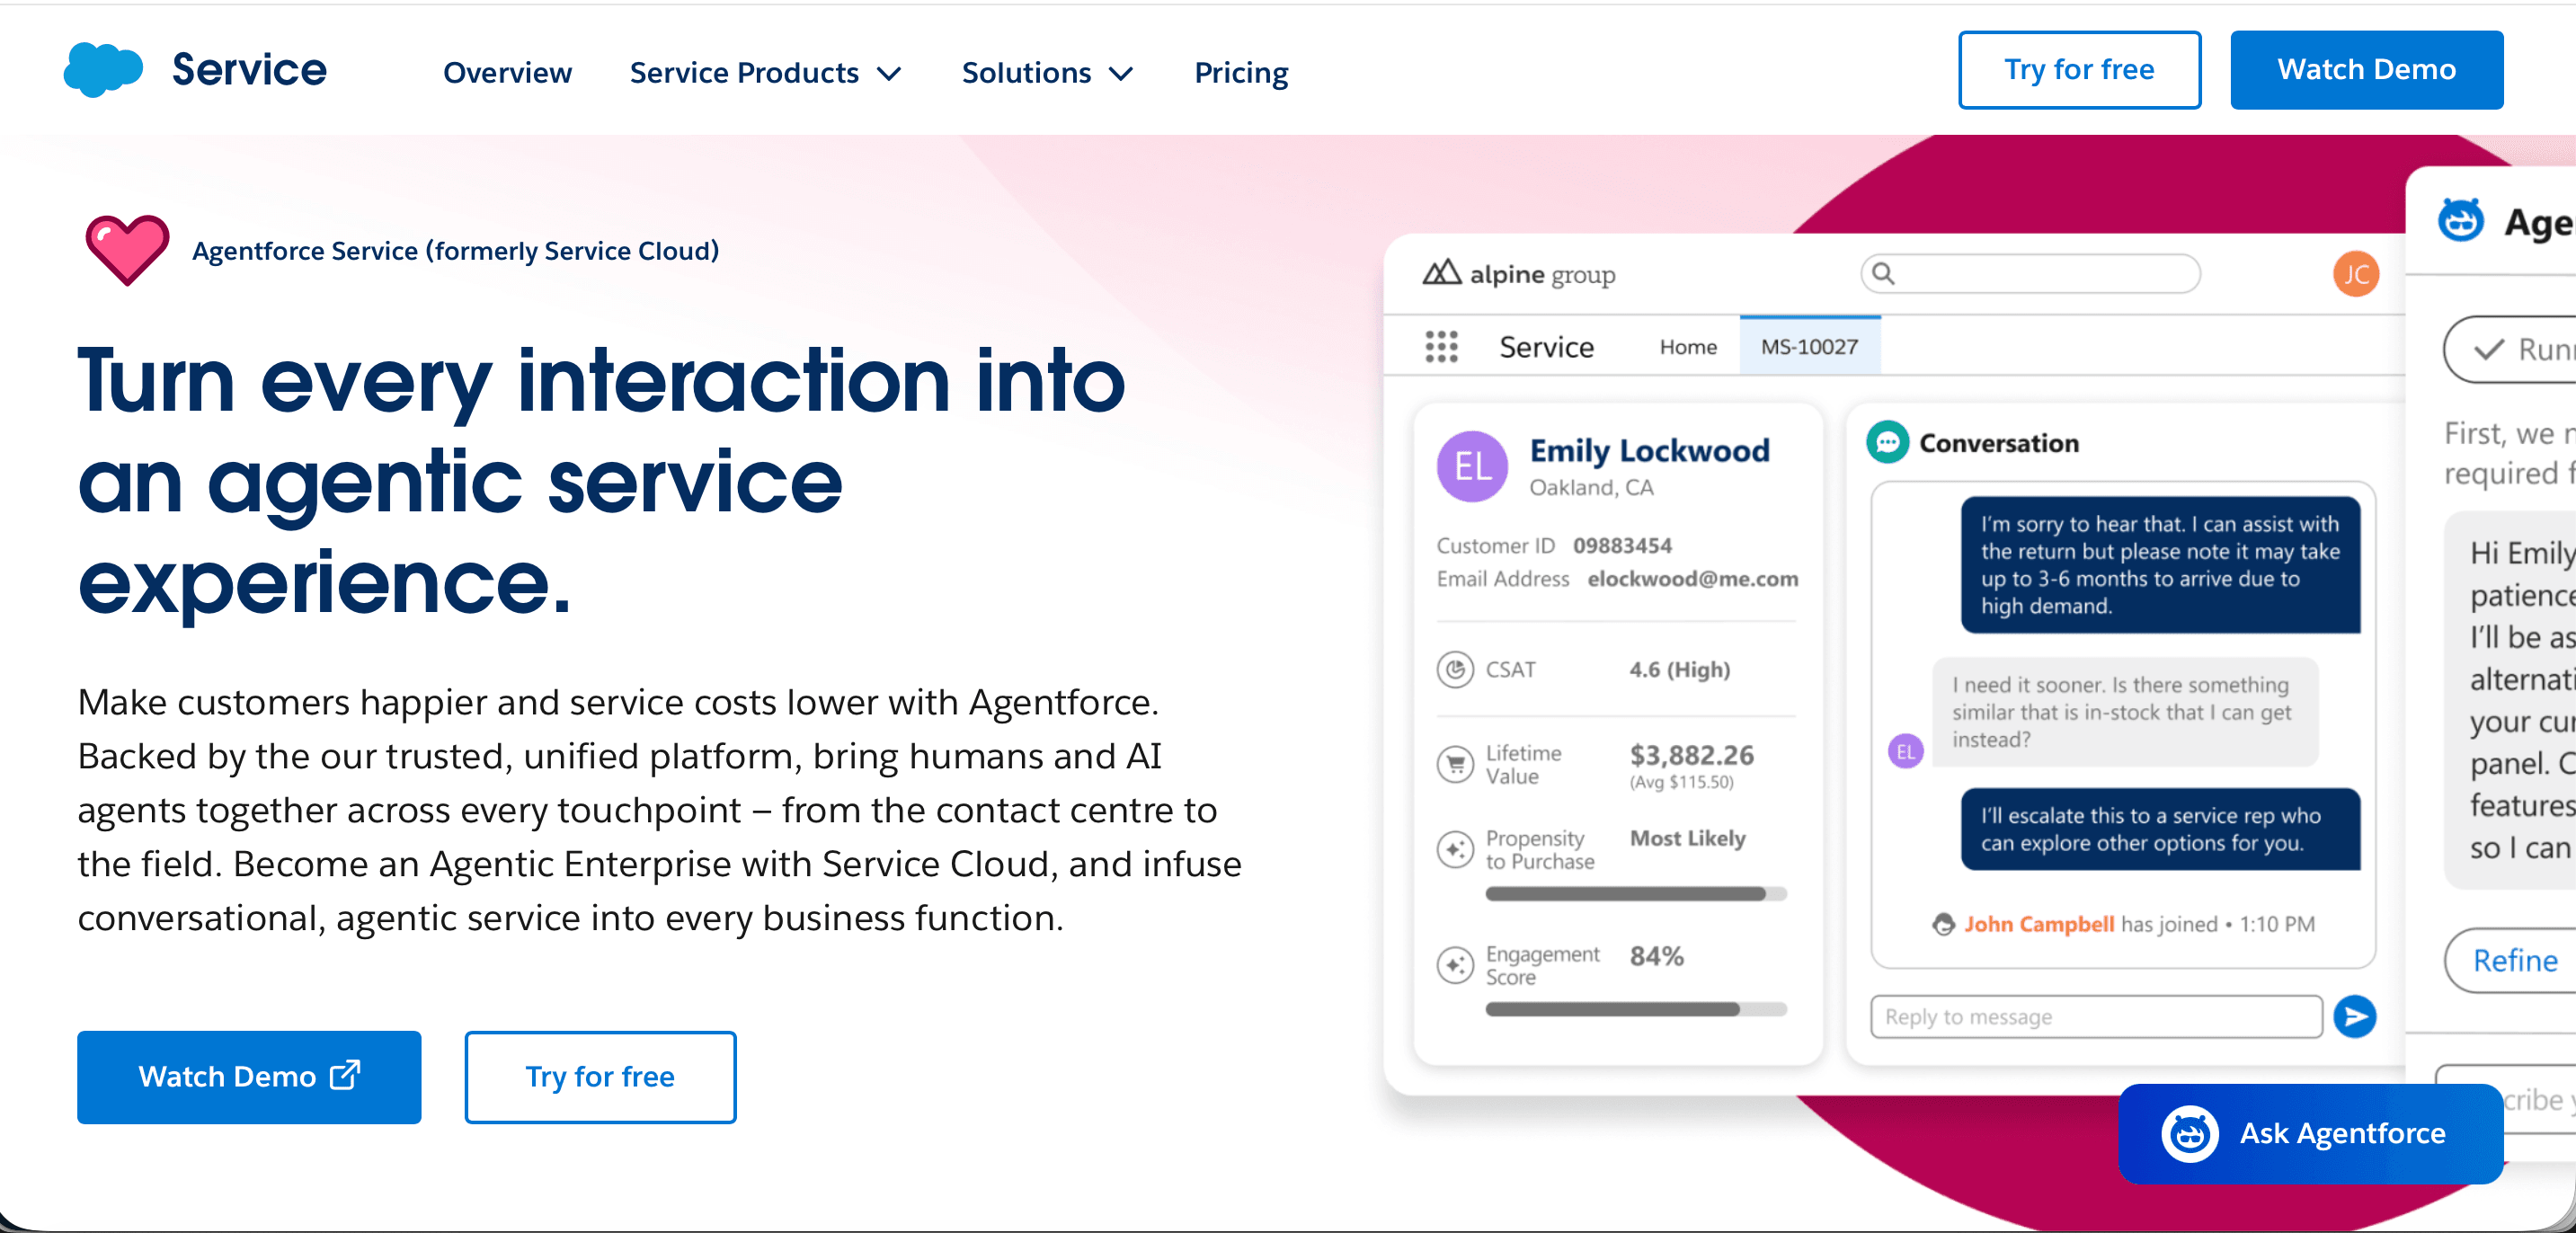
Task: Click the search magnifier icon in mockup
Action: (x=1883, y=273)
